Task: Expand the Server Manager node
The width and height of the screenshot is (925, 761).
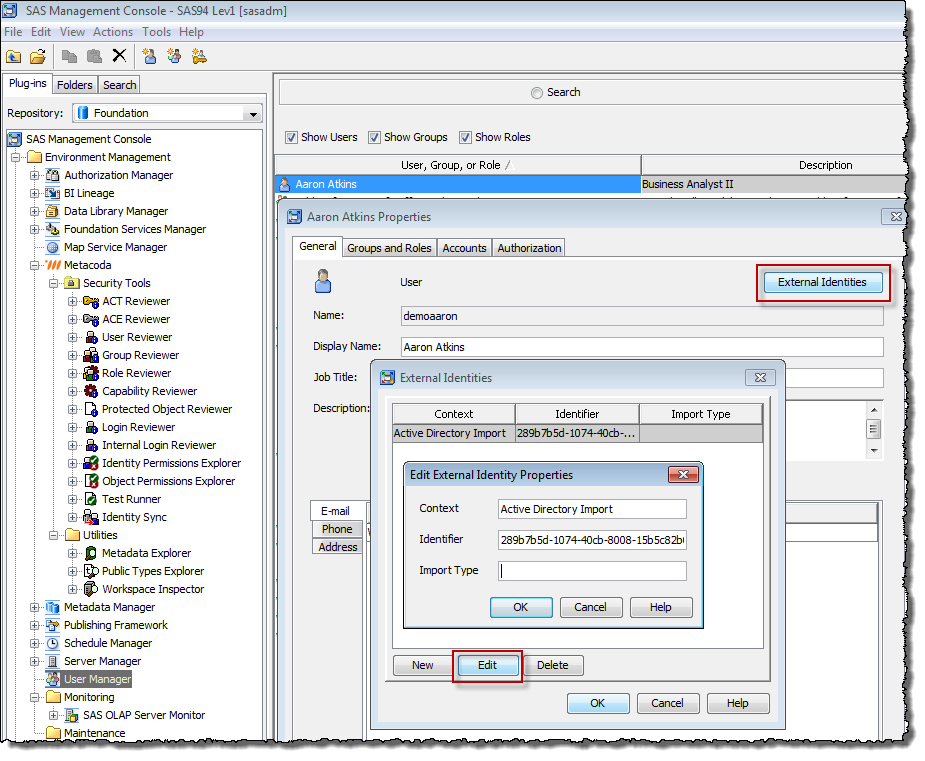Action: 35,661
